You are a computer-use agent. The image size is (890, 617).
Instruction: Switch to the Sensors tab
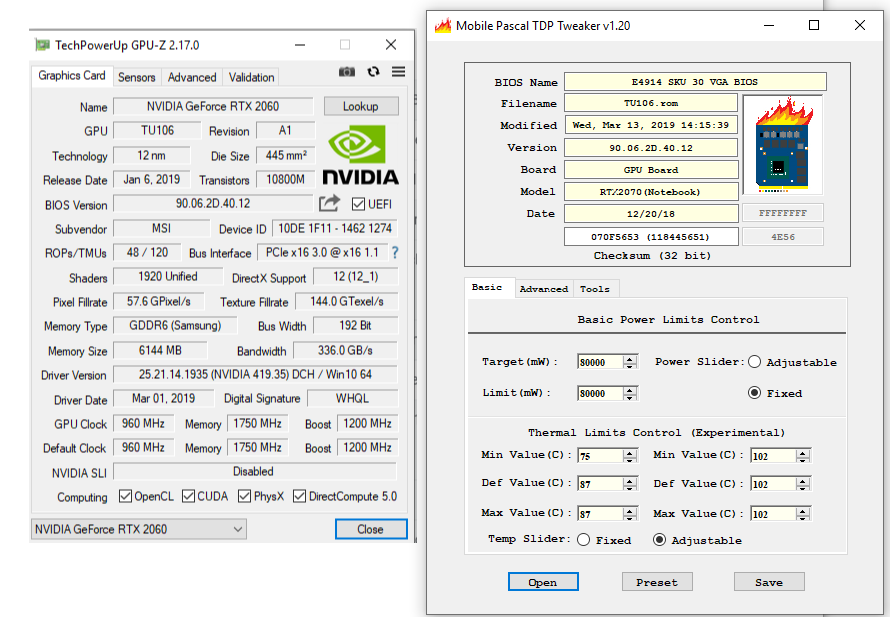(136, 77)
